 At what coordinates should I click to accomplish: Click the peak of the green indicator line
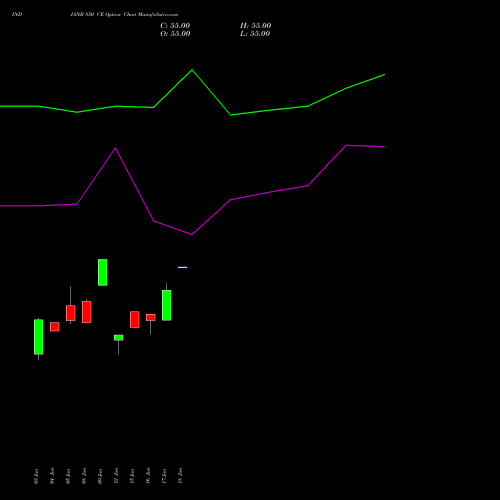click(192, 70)
